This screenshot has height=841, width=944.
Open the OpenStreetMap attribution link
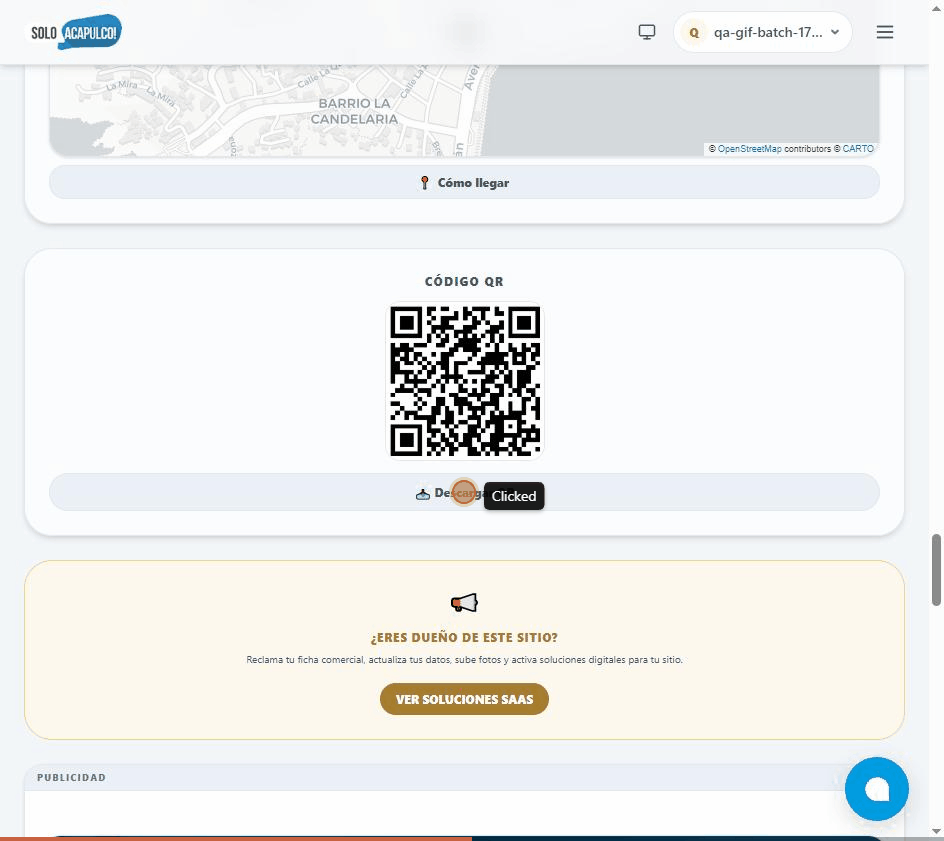(x=749, y=149)
